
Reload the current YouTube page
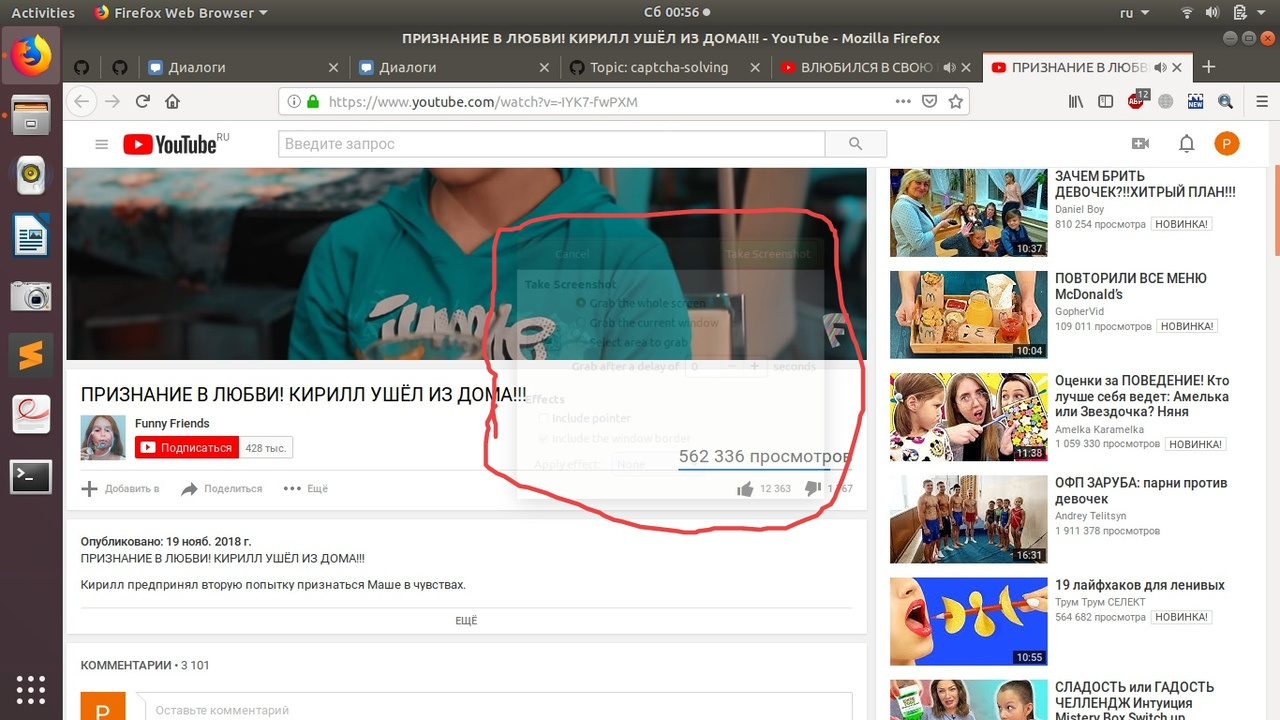coord(143,101)
